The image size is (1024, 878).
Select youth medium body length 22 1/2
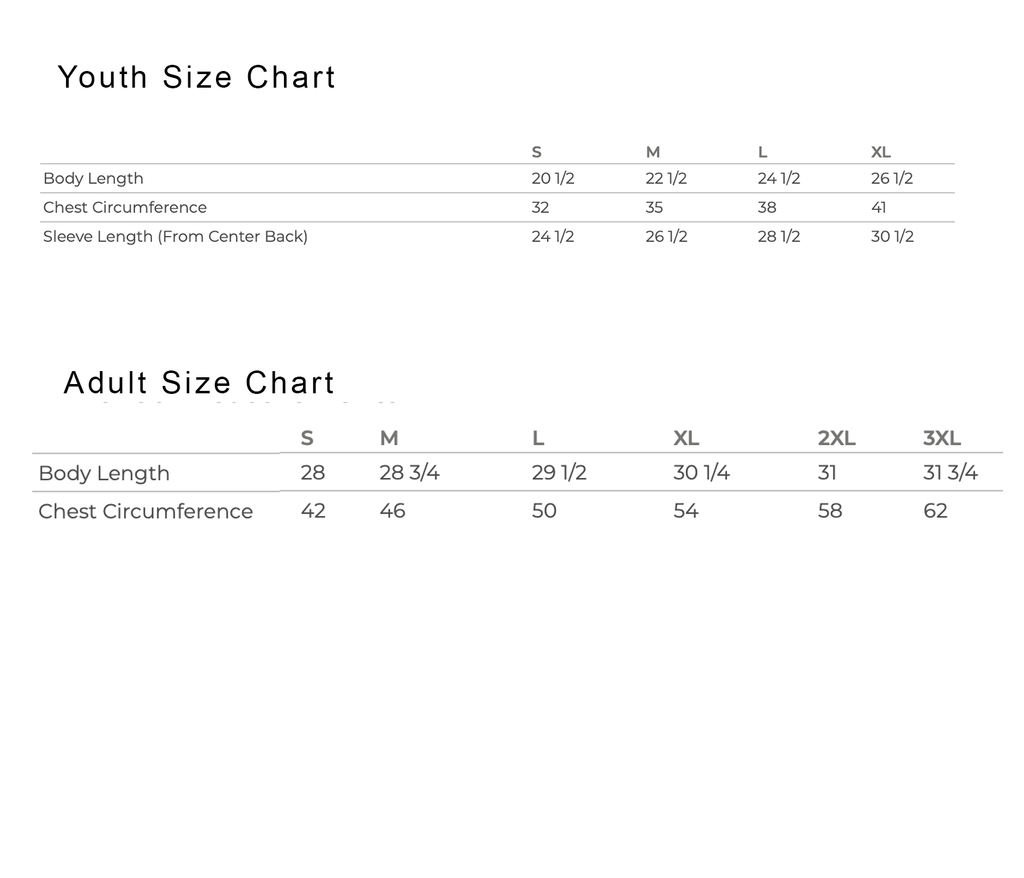pos(666,178)
